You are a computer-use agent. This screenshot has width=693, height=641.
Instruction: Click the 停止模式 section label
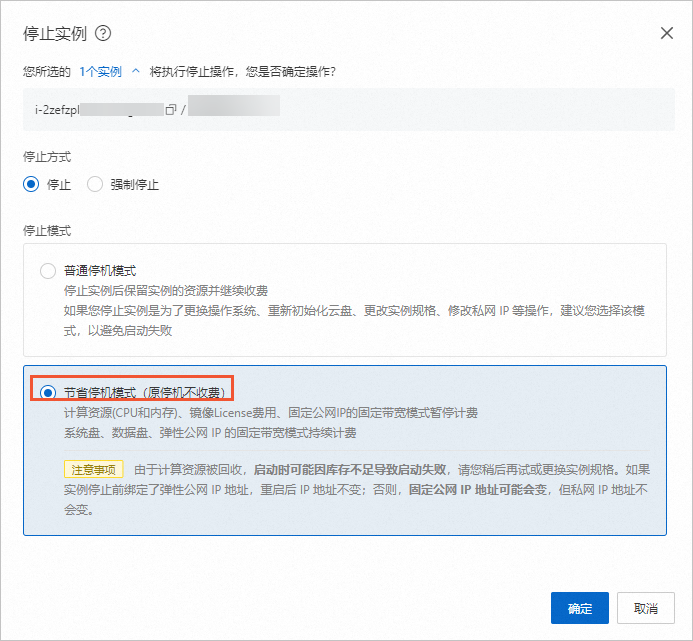pos(47,231)
